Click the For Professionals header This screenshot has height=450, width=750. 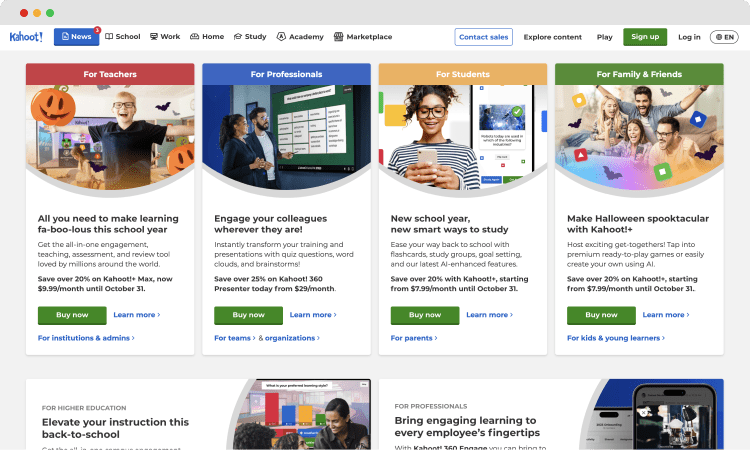(287, 74)
